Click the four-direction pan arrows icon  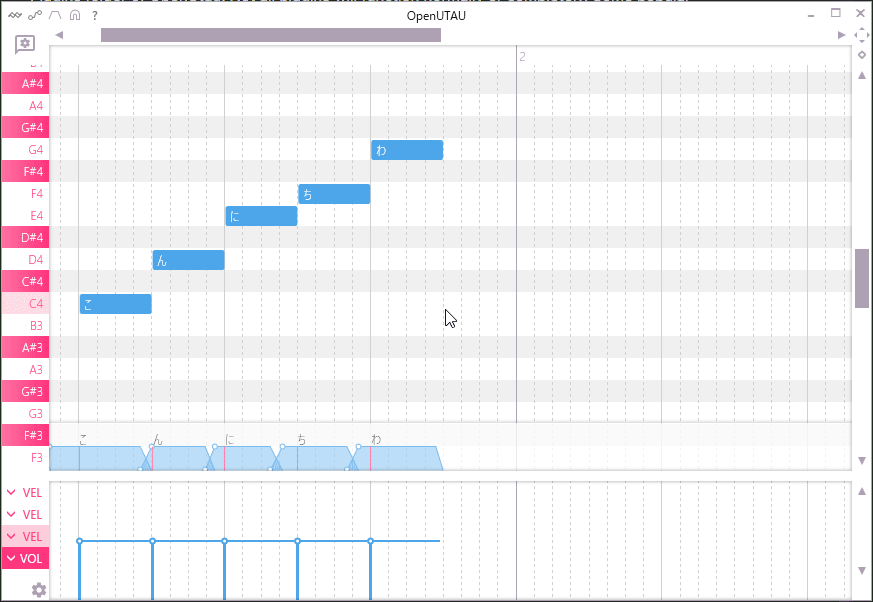(x=861, y=35)
